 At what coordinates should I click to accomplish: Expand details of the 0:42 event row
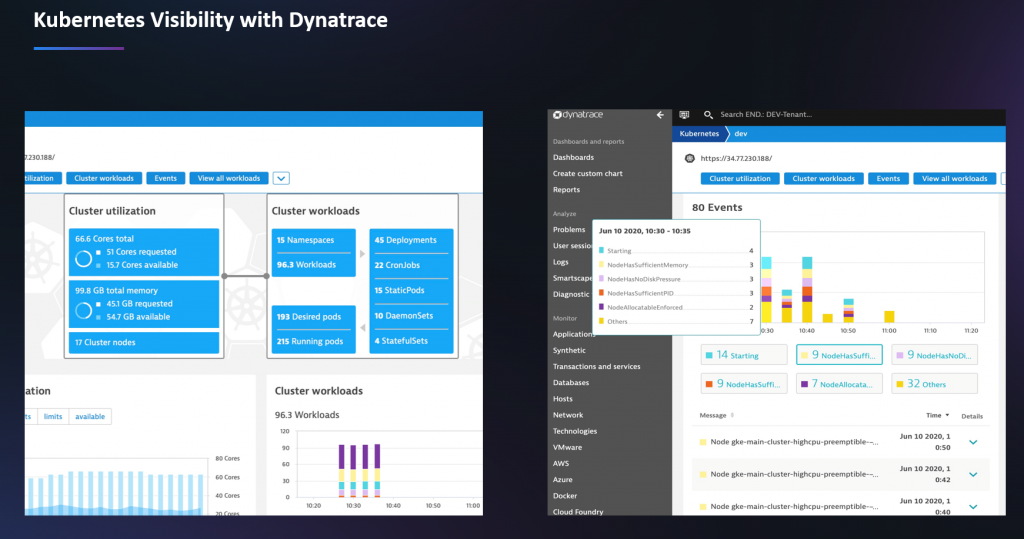click(x=973, y=474)
